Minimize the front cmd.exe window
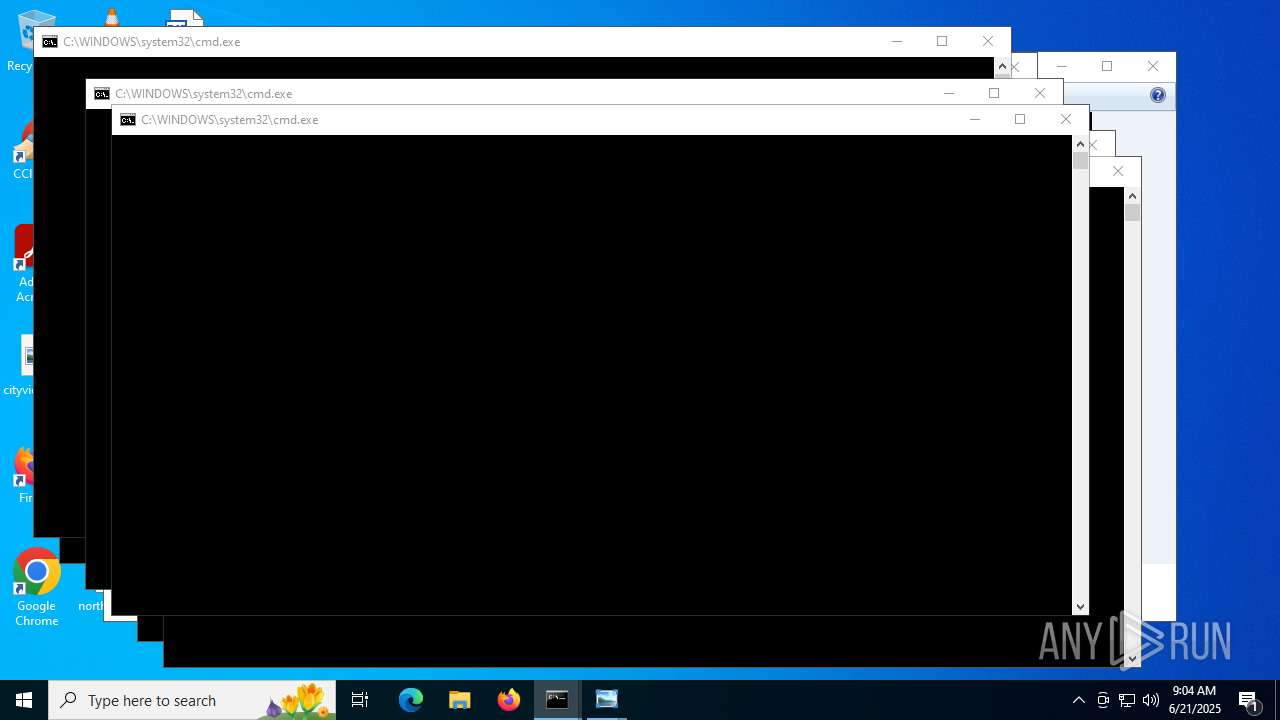This screenshot has width=1280, height=720. click(x=974, y=119)
